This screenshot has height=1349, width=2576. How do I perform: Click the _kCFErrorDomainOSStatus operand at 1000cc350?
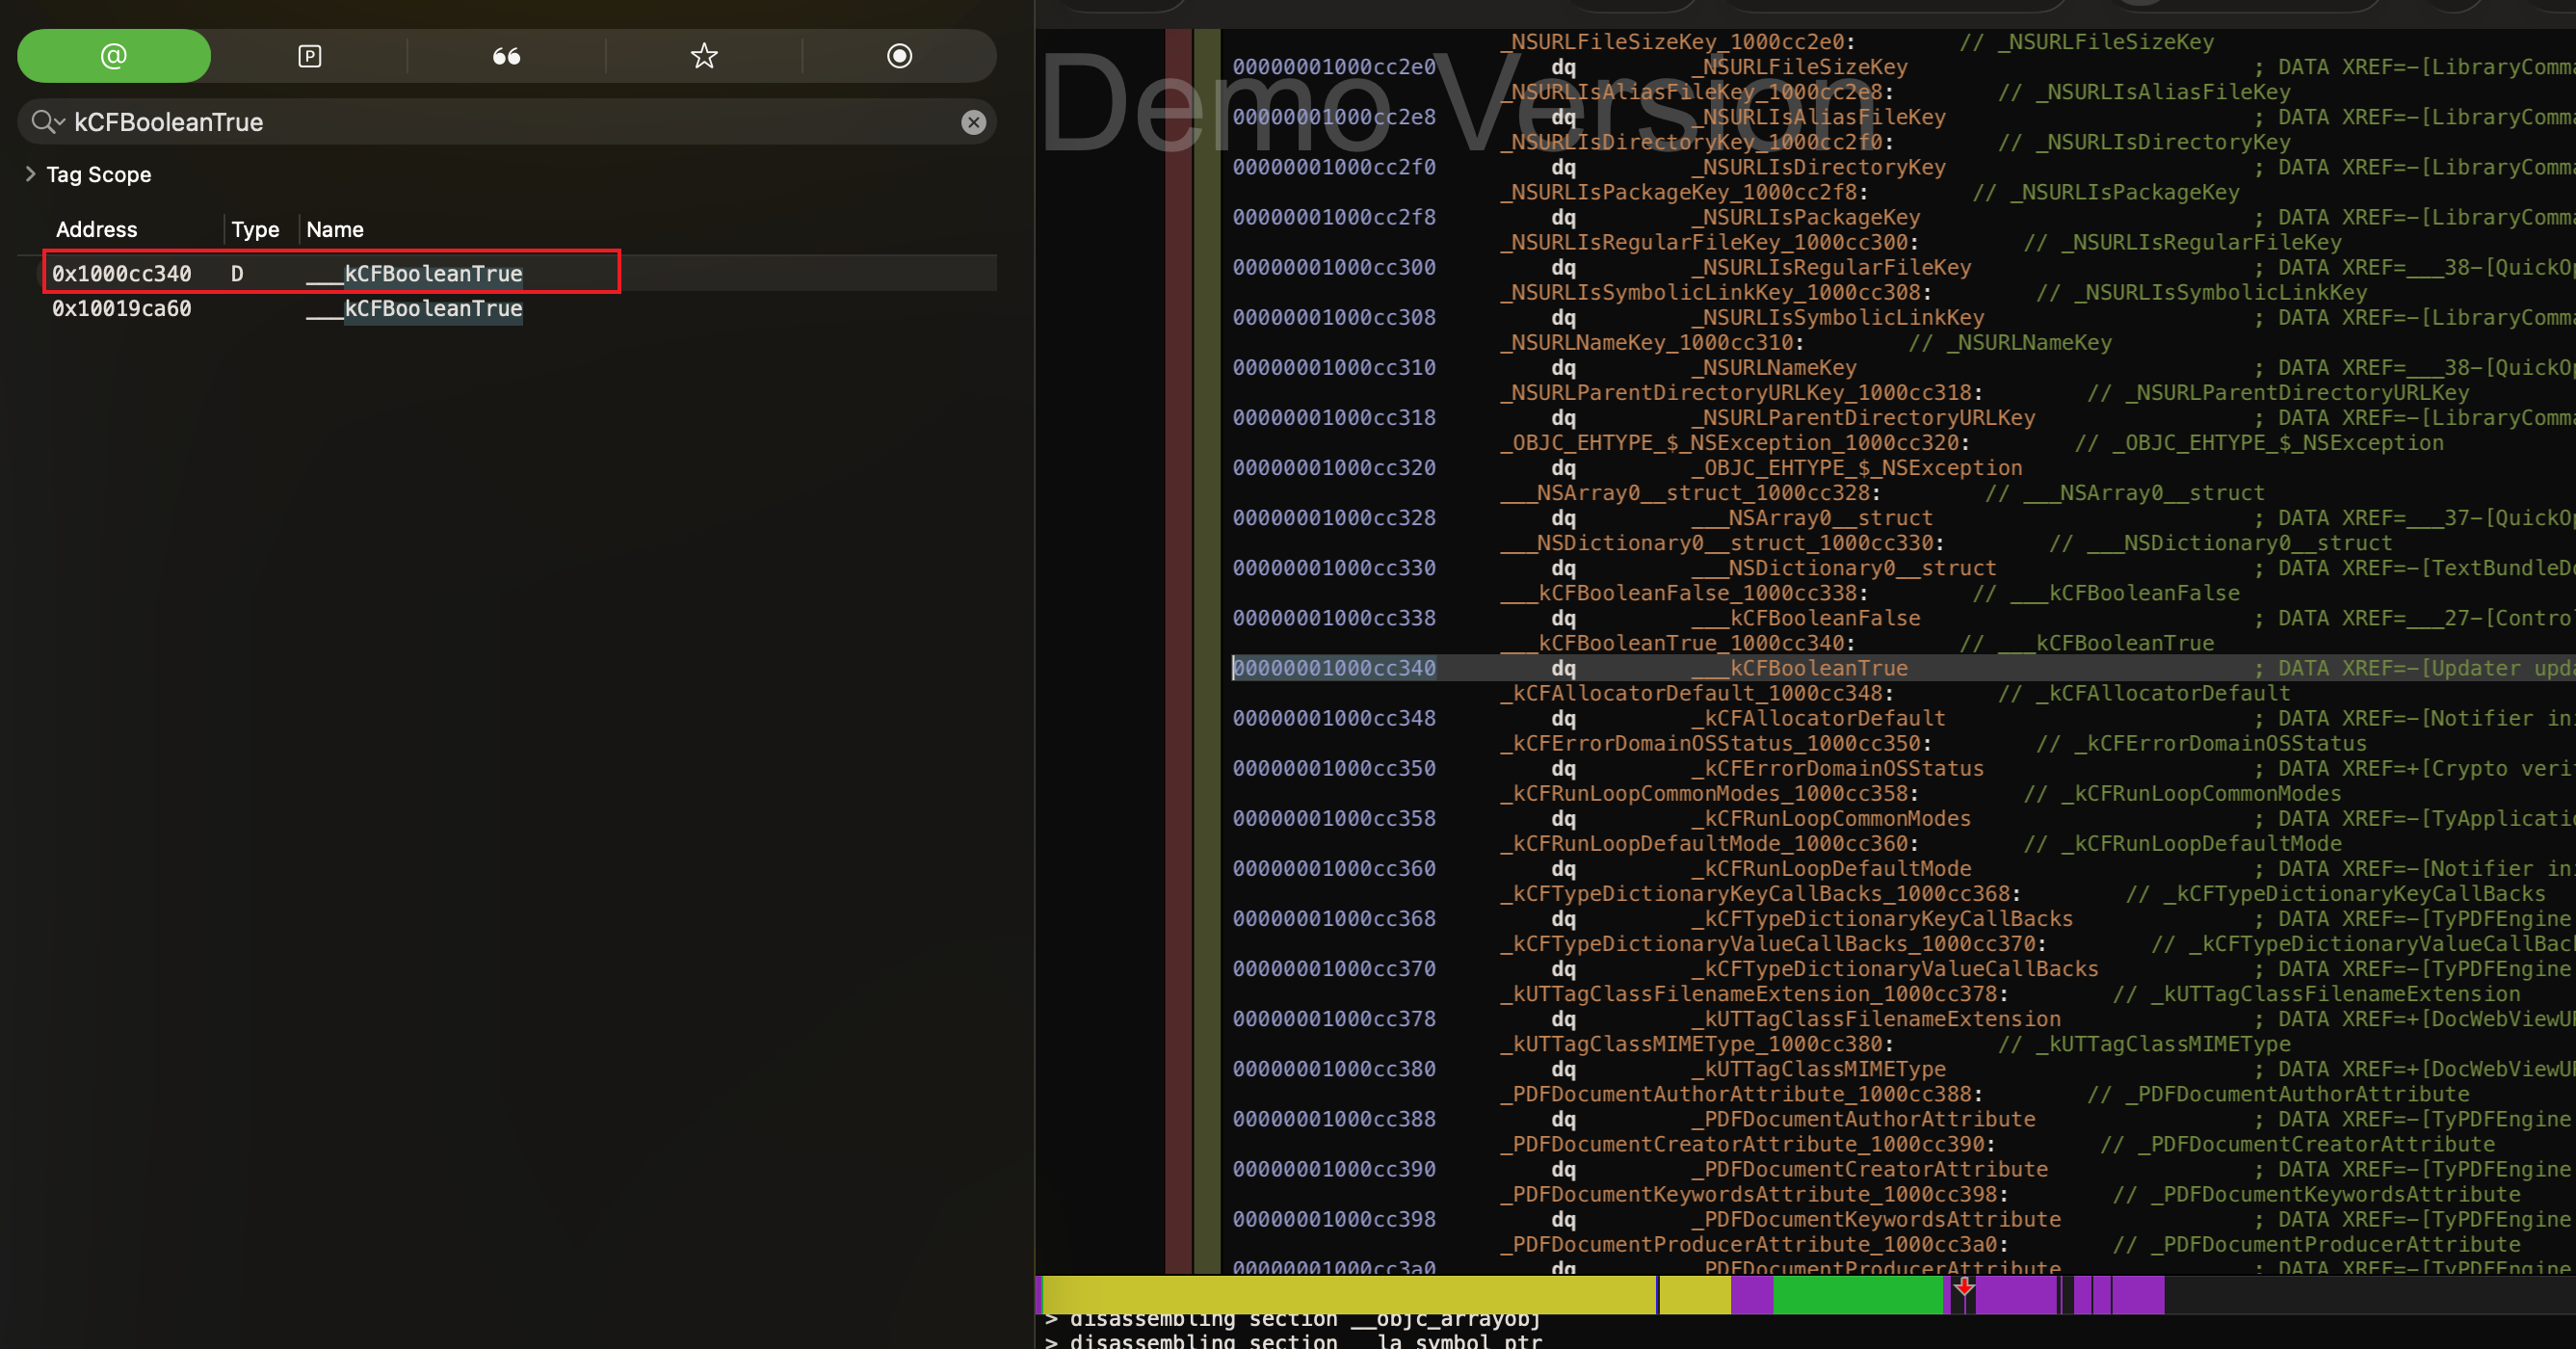(1837, 768)
